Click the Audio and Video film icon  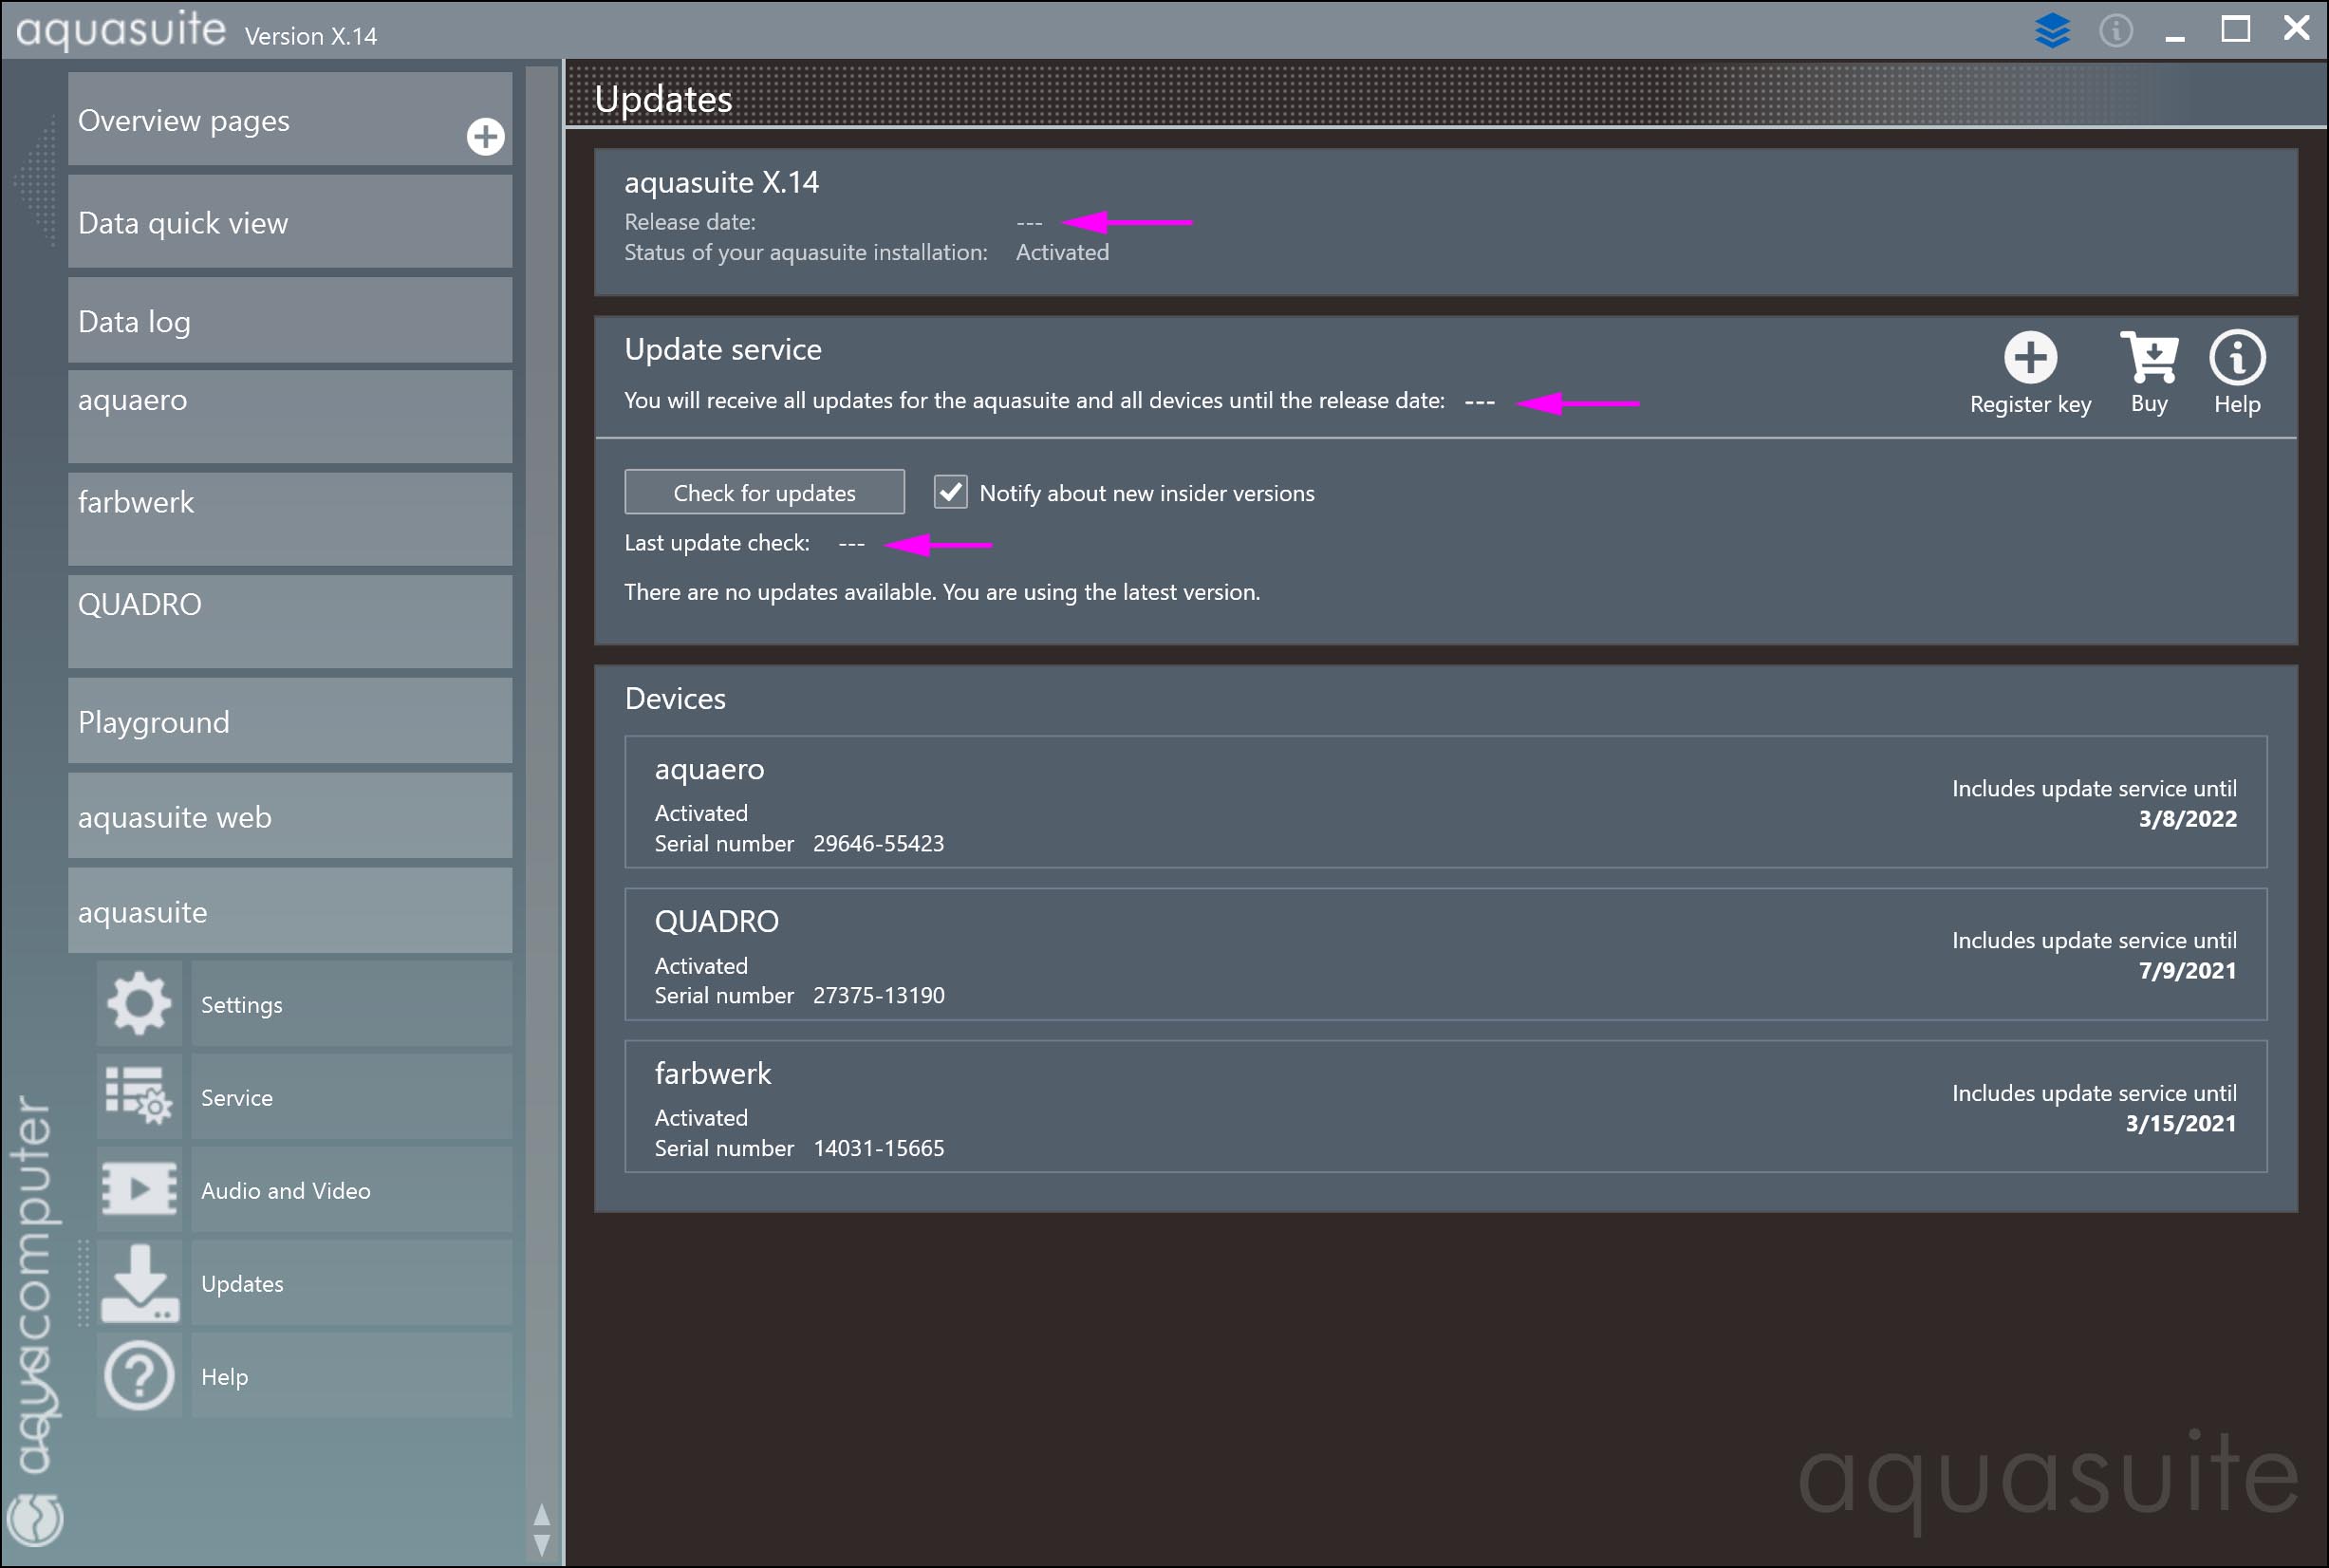click(139, 1189)
